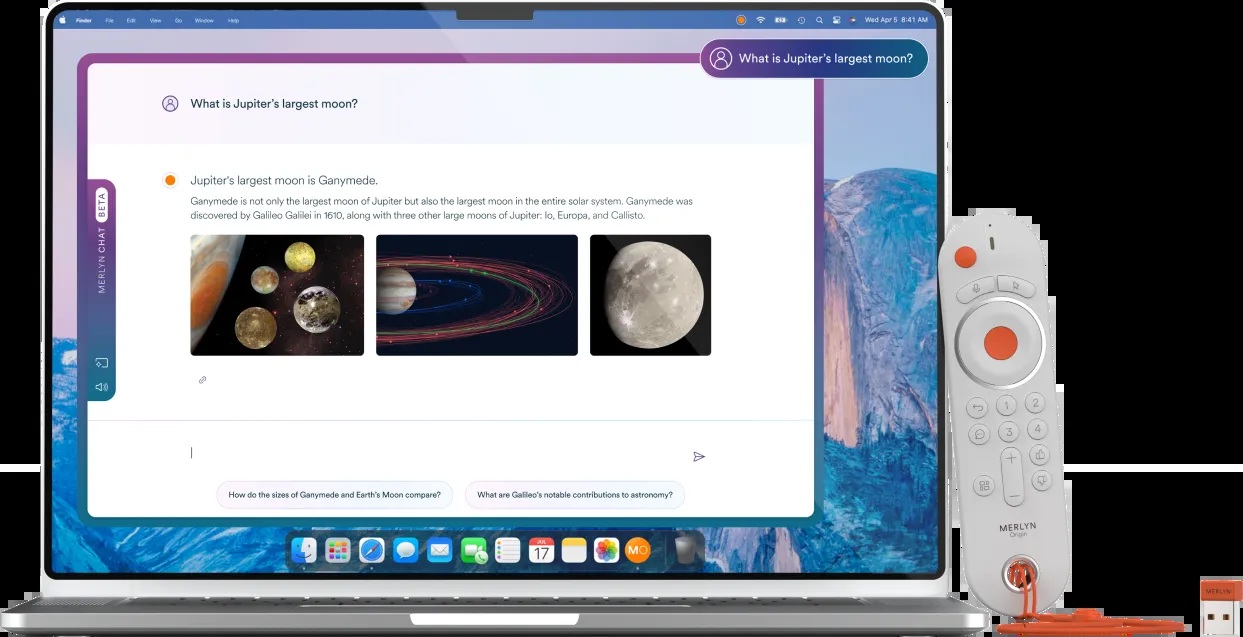Launch Safari from the dock
This screenshot has height=637, width=1243.
coord(372,549)
